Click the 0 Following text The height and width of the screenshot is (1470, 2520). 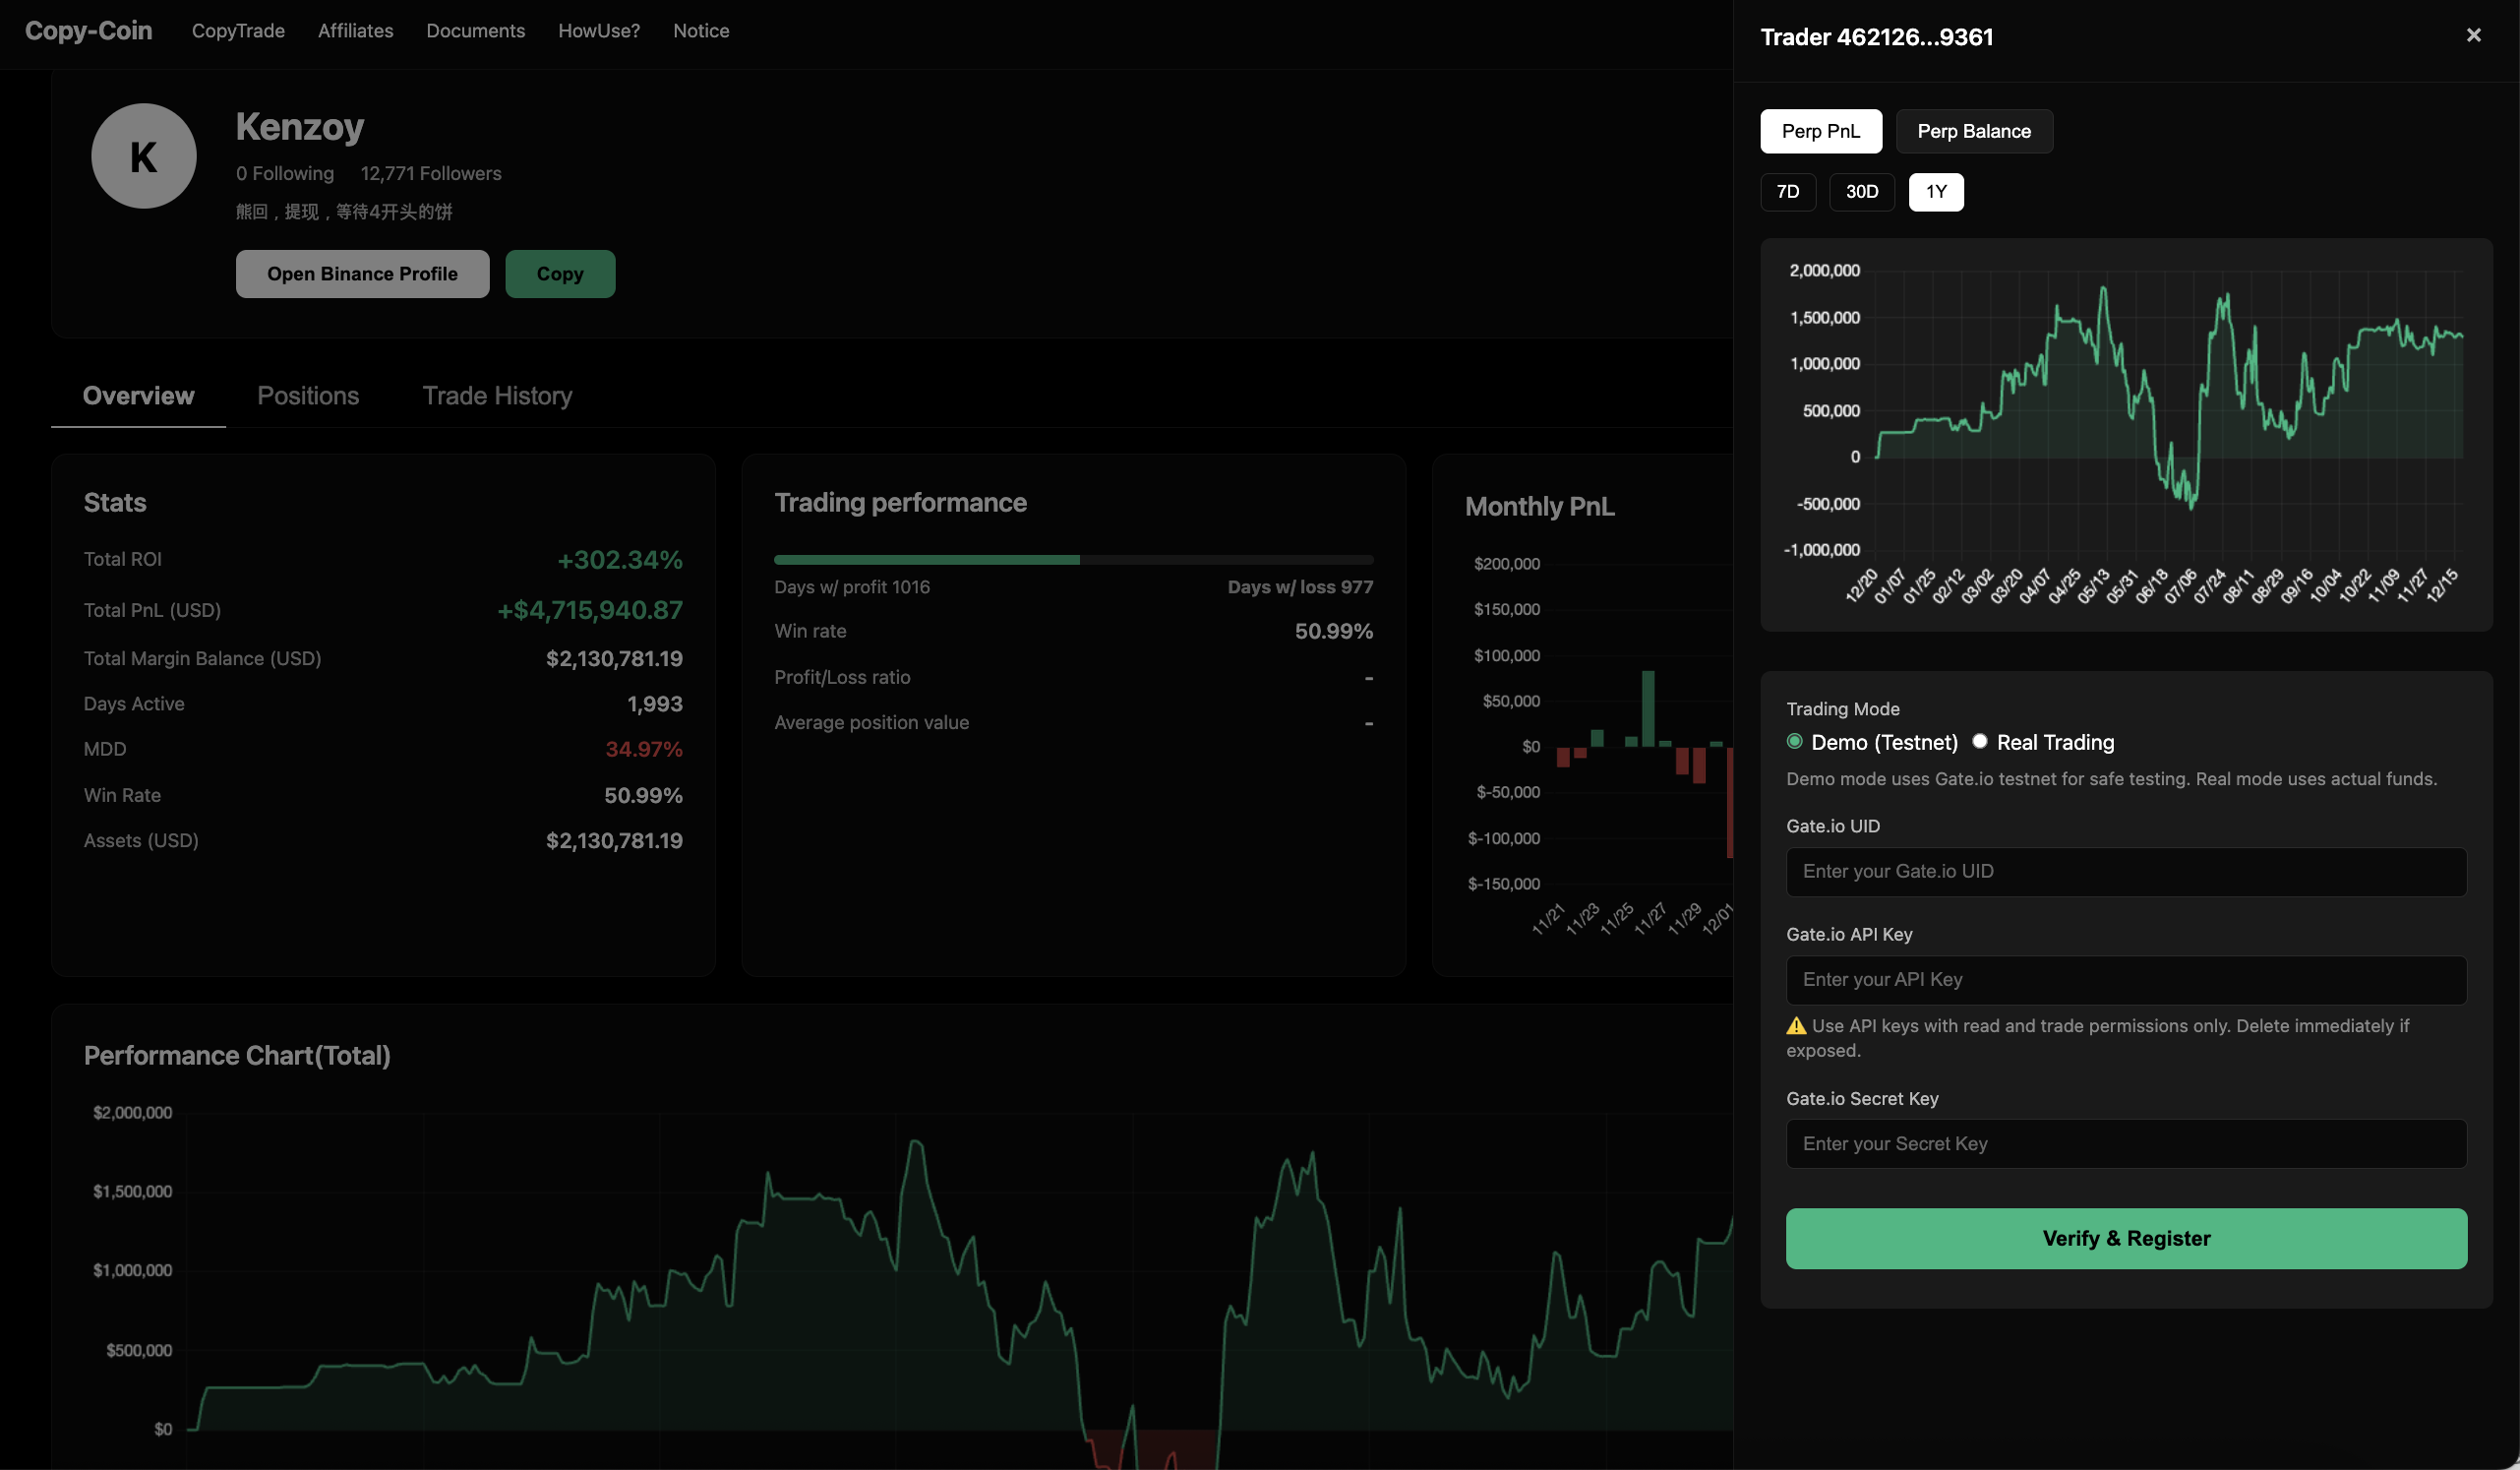(x=284, y=174)
